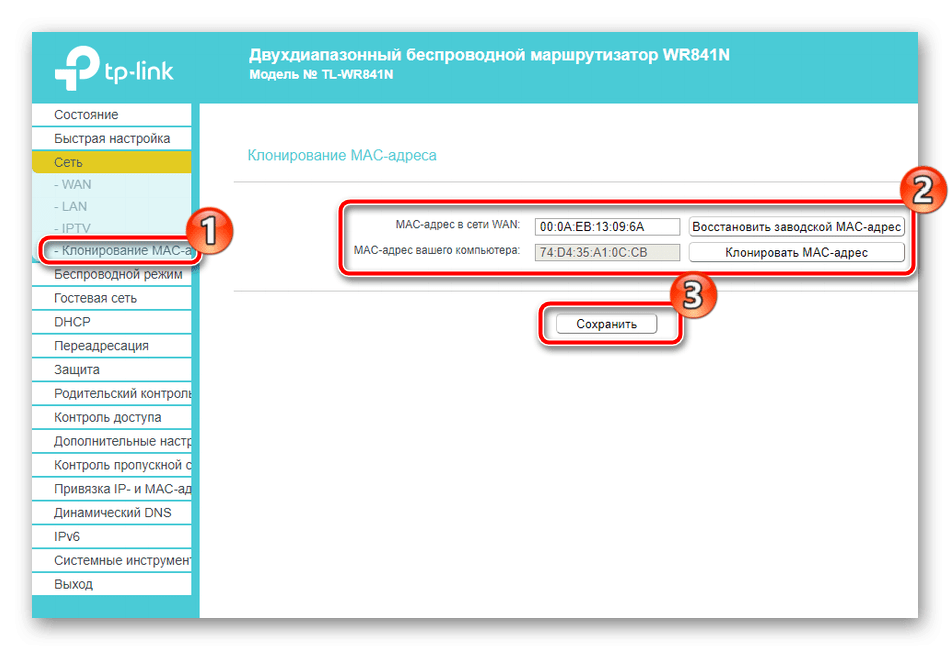Open the Состояние menu item
The height and width of the screenshot is (650, 950).
pyautogui.click(x=86, y=115)
